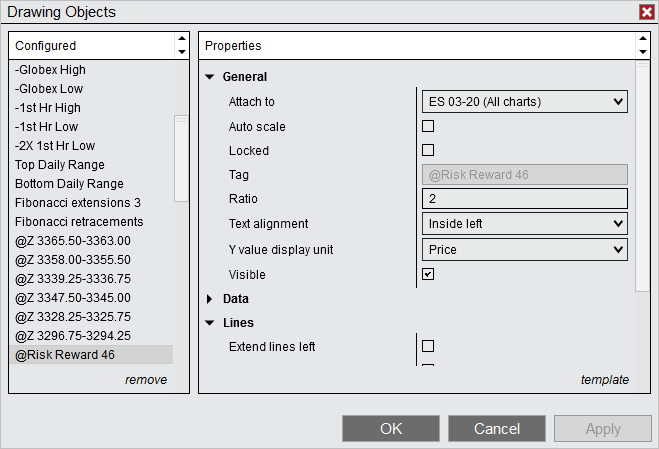Click into the Ratio input field
The height and width of the screenshot is (449, 659).
click(x=525, y=199)
